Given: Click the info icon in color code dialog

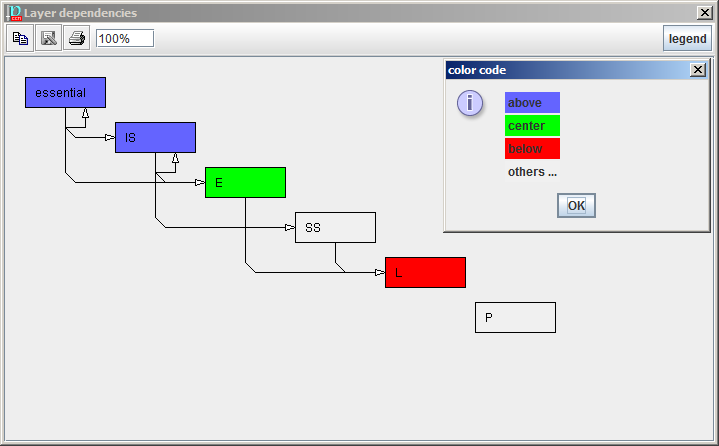Looking at the screenshot, I should [x=470, y=103].
